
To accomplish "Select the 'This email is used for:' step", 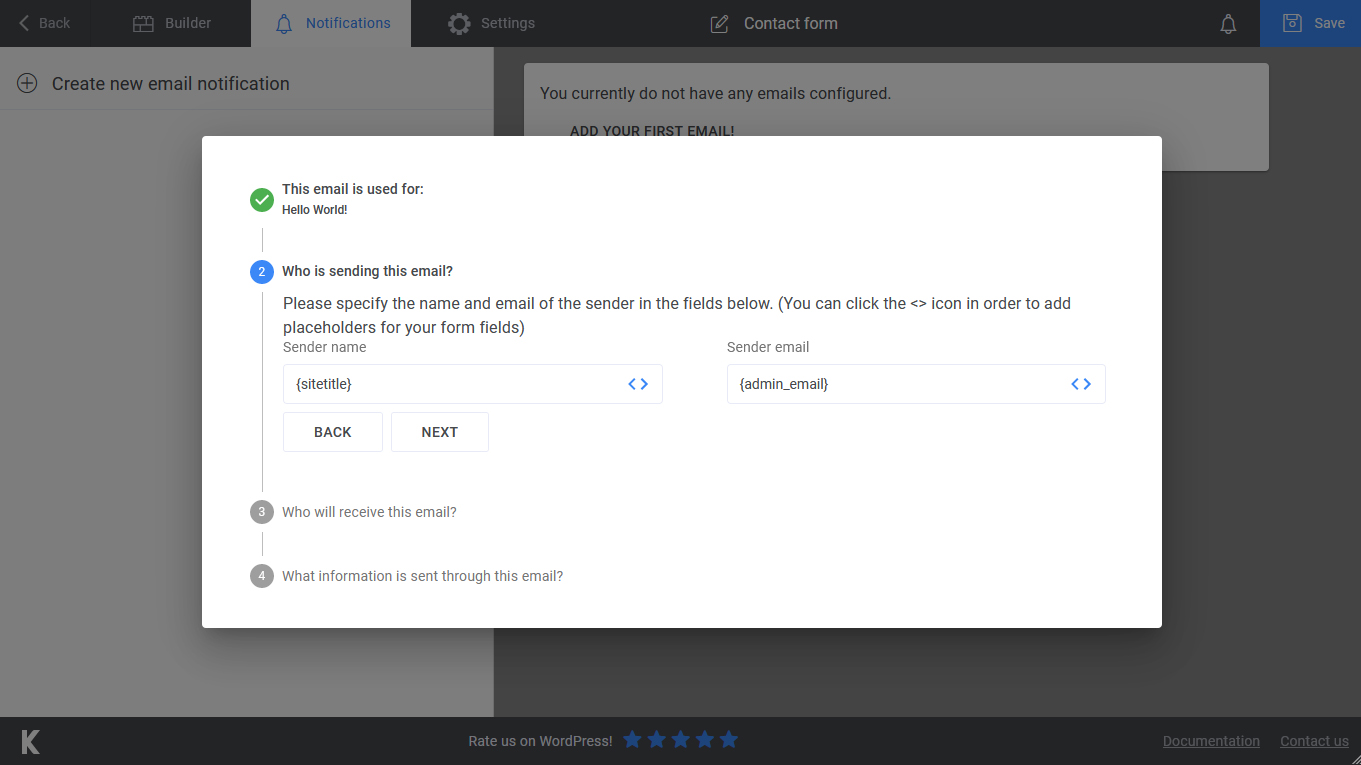I will tap(353, 189).
